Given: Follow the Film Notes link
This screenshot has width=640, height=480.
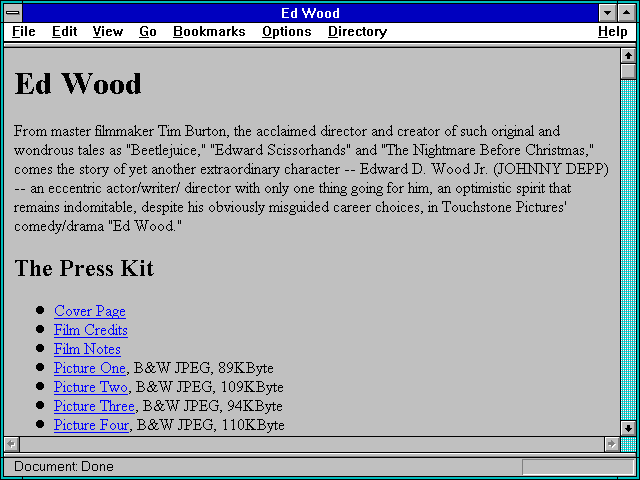Looking at the screenshot, I should coord(87,349).
